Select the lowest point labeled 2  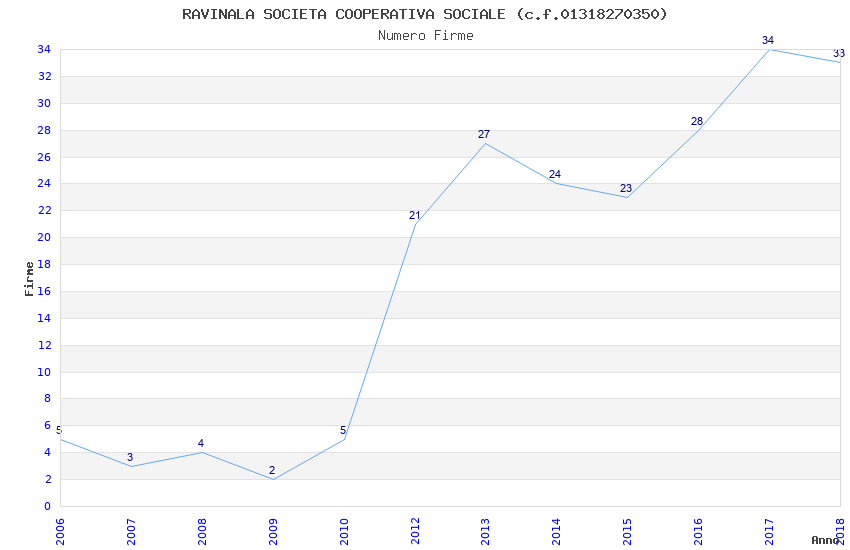272,470
